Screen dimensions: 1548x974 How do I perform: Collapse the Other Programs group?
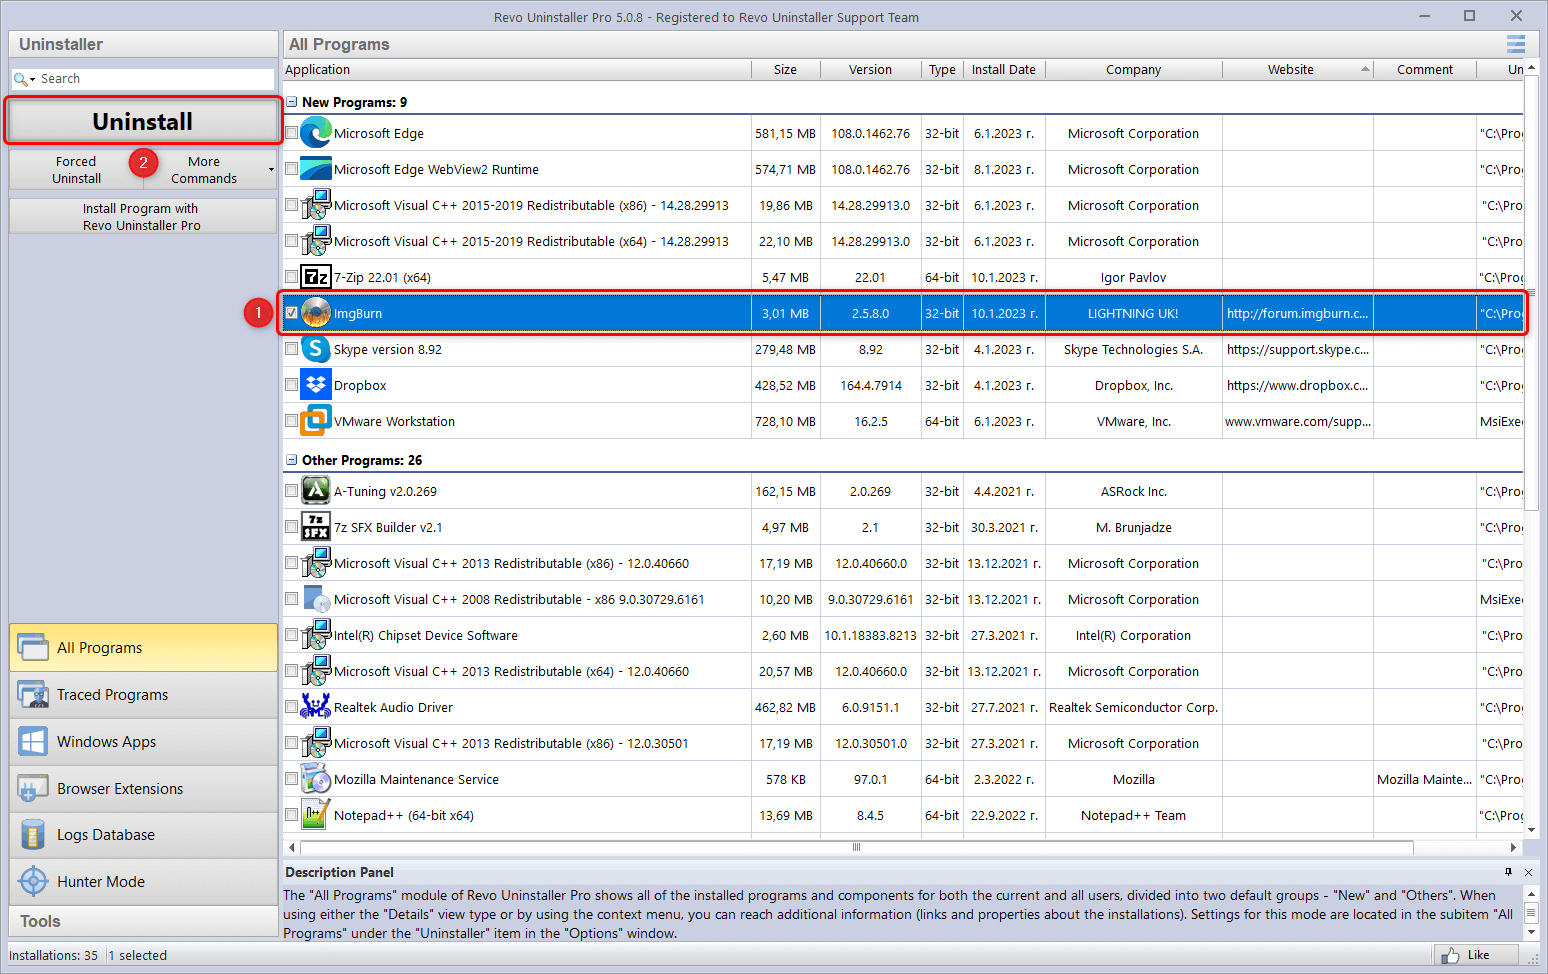pos(290,460)
